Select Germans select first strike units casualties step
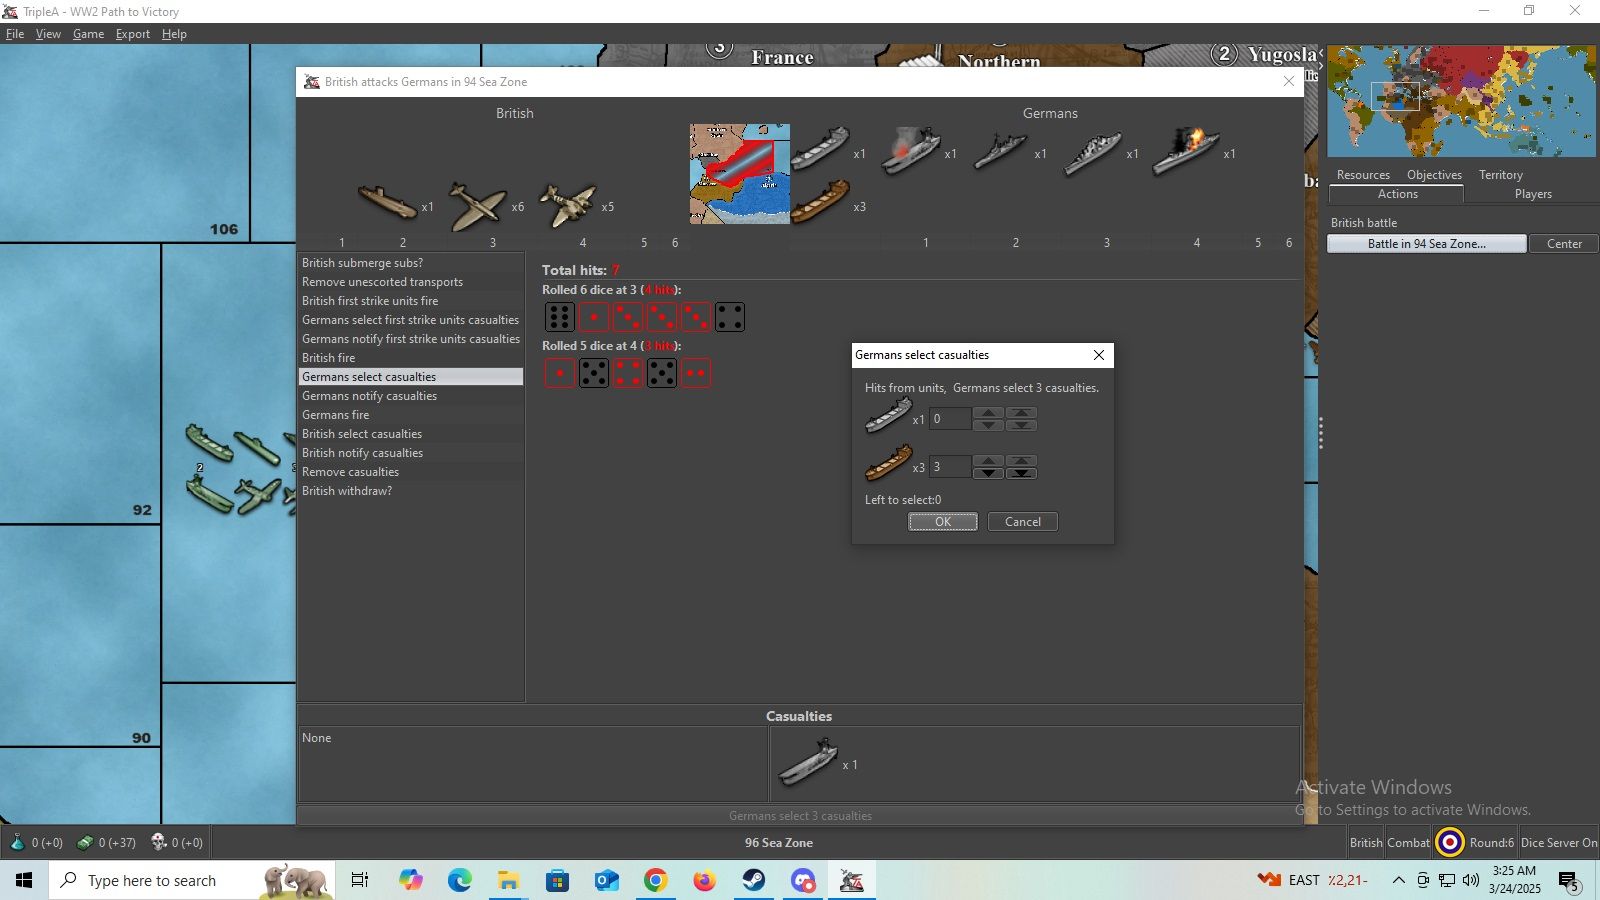The image size is (1600, 900). tap(411, 320)
